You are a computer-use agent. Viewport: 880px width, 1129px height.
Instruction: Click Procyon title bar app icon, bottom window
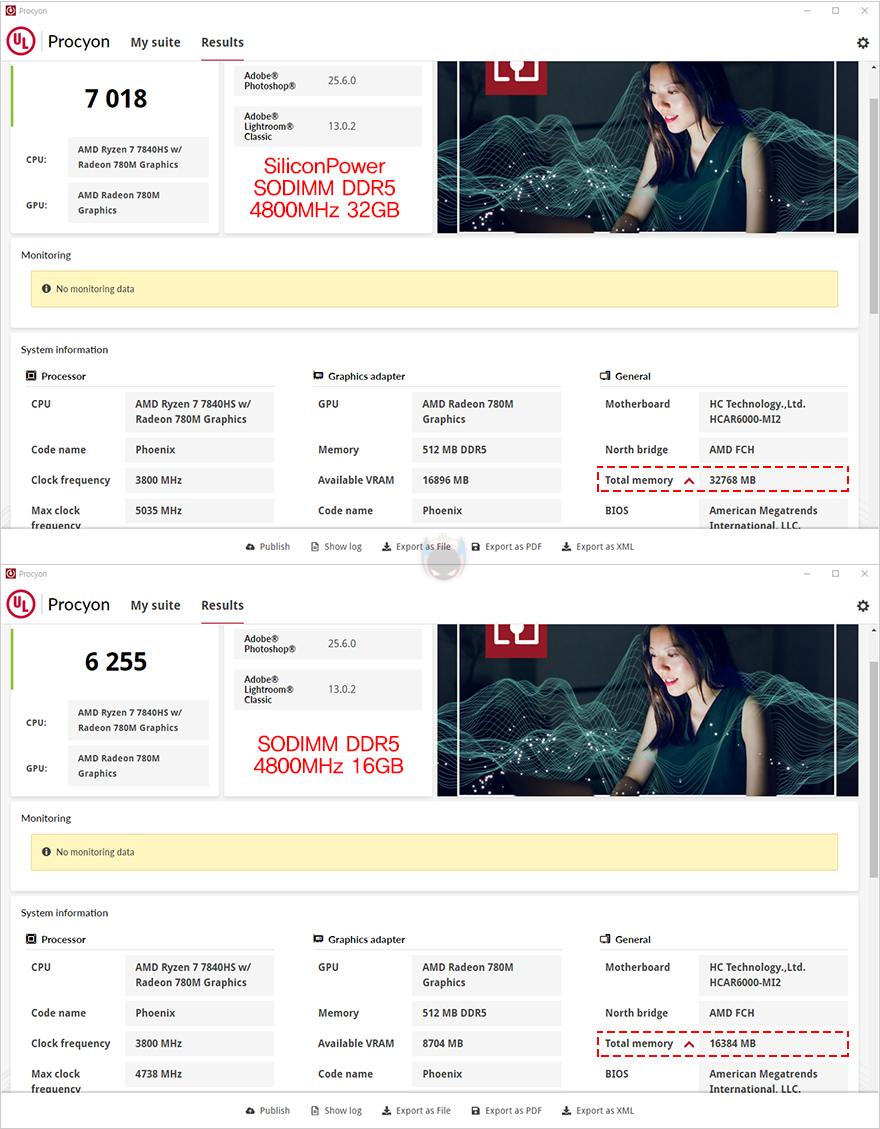[x=10, y=574]
